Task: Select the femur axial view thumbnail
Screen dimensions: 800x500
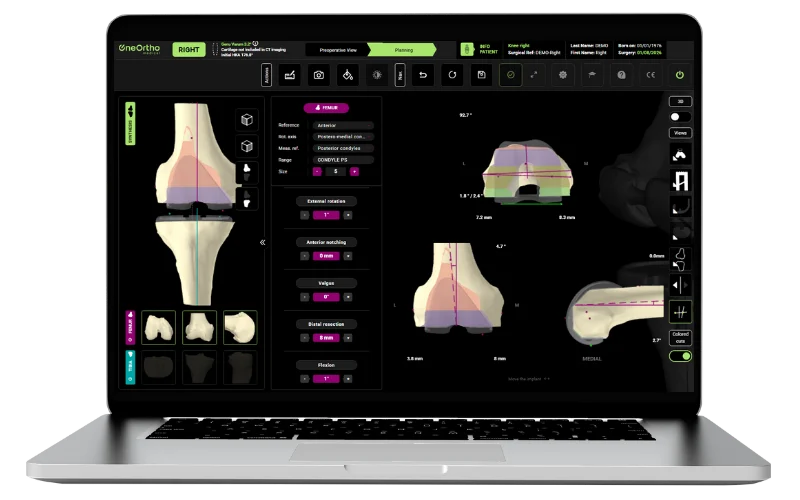Action: pyautogui.click(x=159, y=328)
